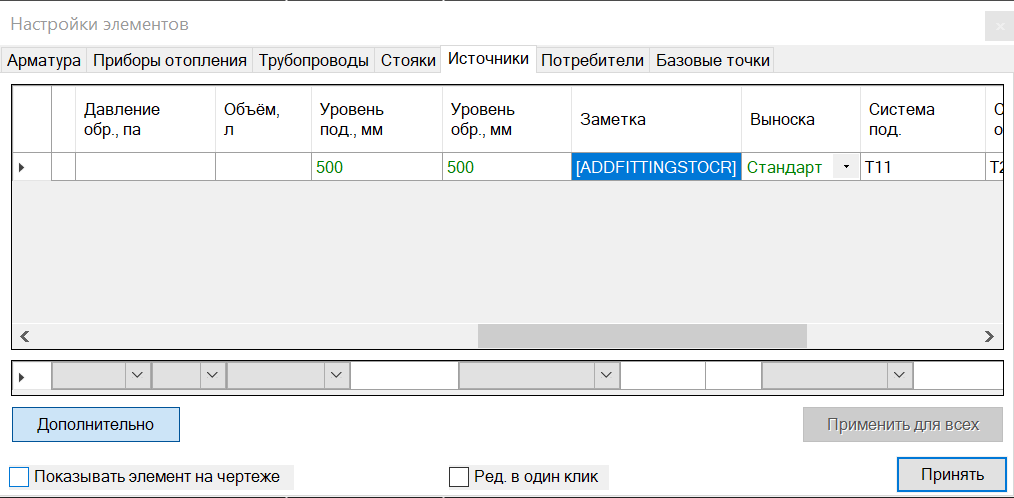1014x498 pixels.
Task: Select the Заметка cell containing [ADDFITTINGSTOCR]
Action: [x=656, y=167]
